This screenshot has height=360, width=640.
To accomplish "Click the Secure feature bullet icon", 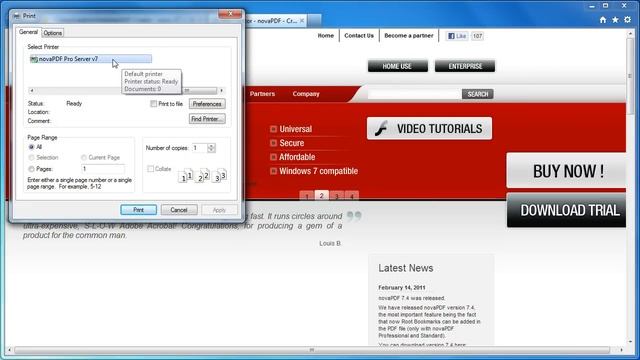I will (x=273, y=143).
